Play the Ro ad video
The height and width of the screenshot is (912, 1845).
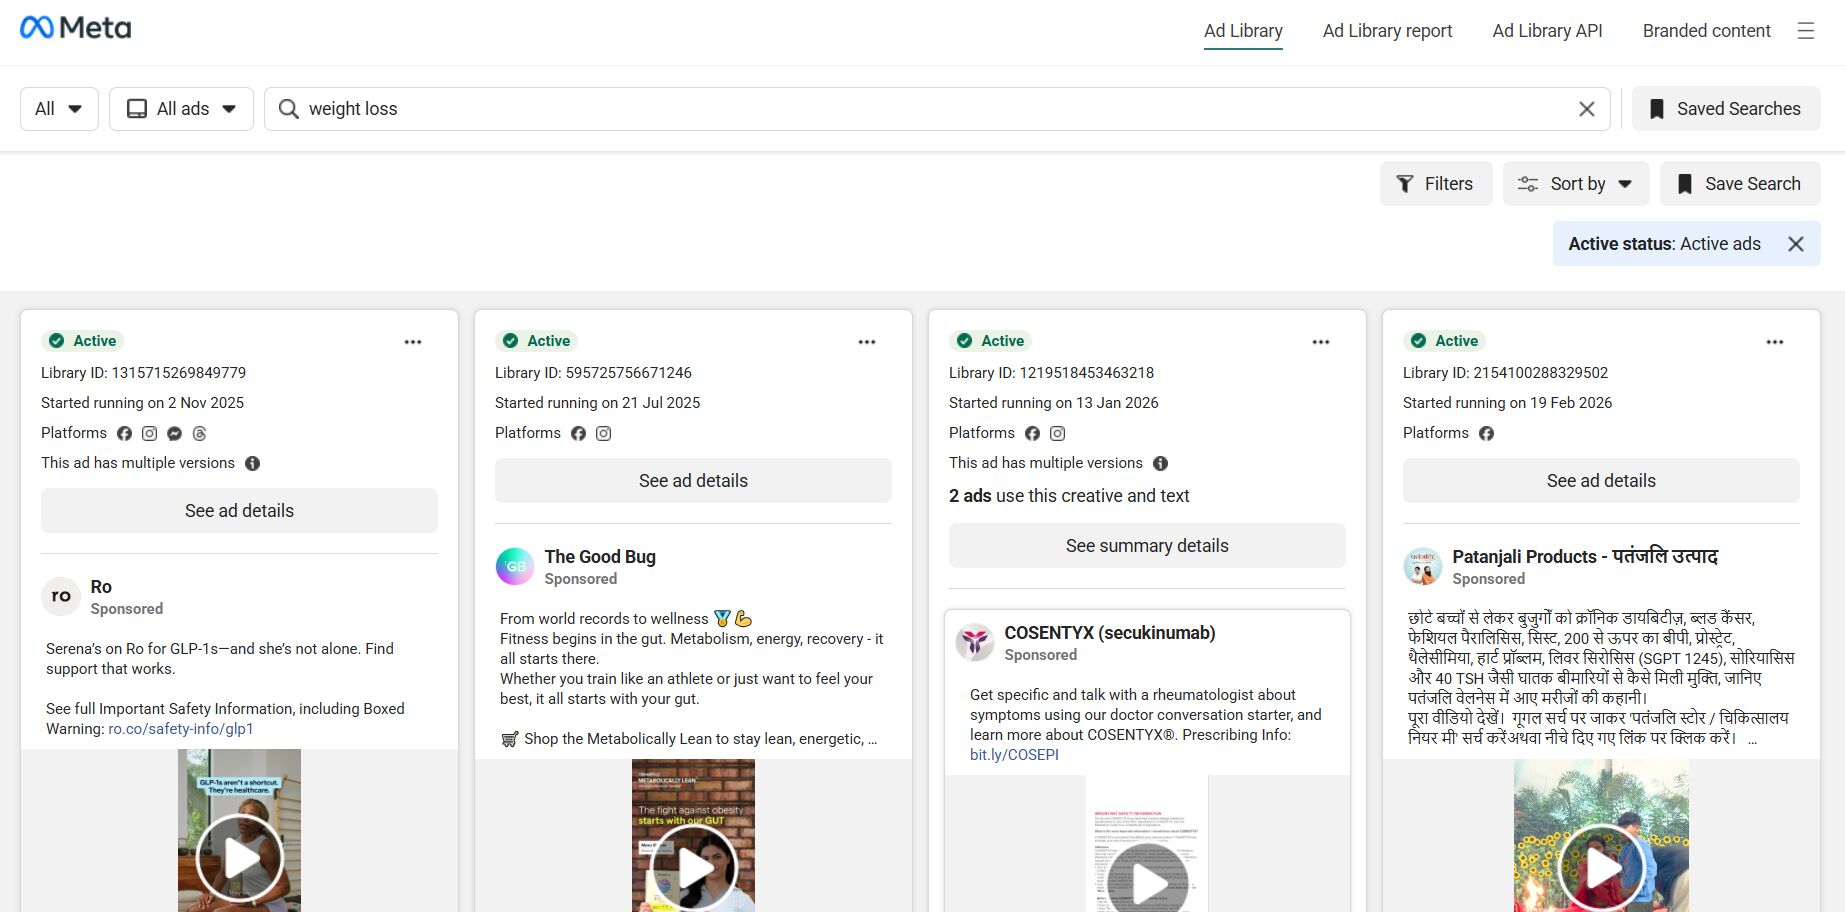click(x=240, y=857)
